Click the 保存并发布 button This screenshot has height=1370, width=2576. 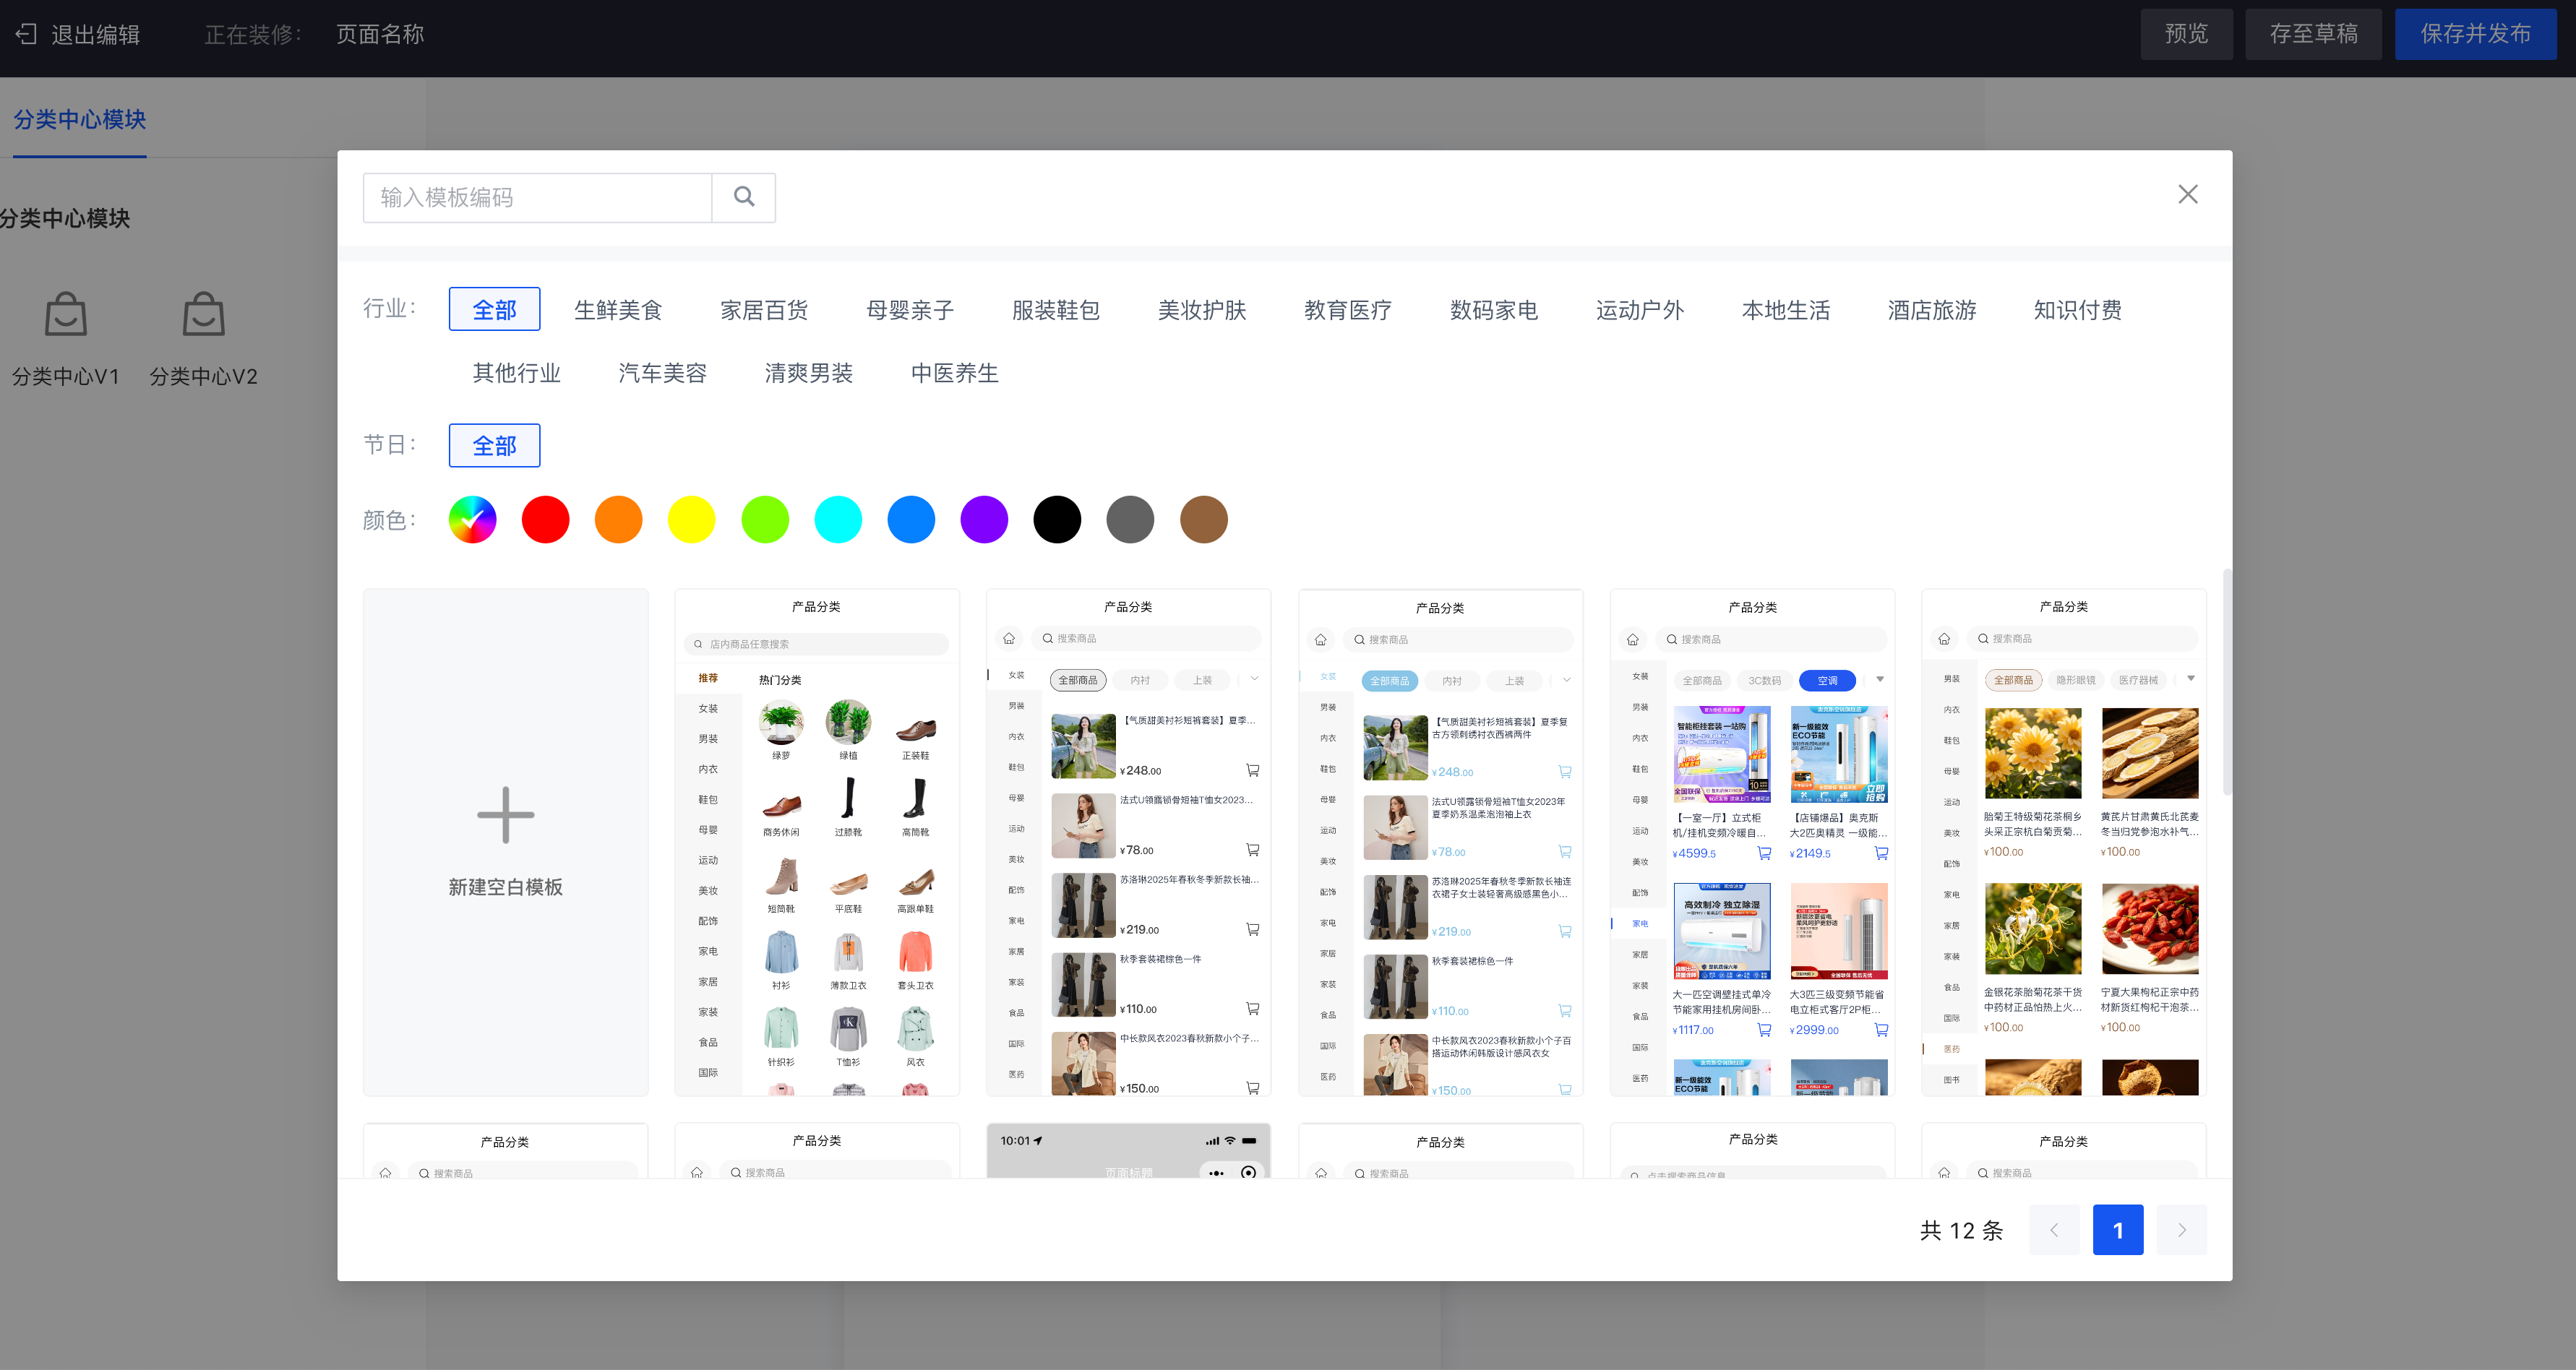pos(2475,34)
